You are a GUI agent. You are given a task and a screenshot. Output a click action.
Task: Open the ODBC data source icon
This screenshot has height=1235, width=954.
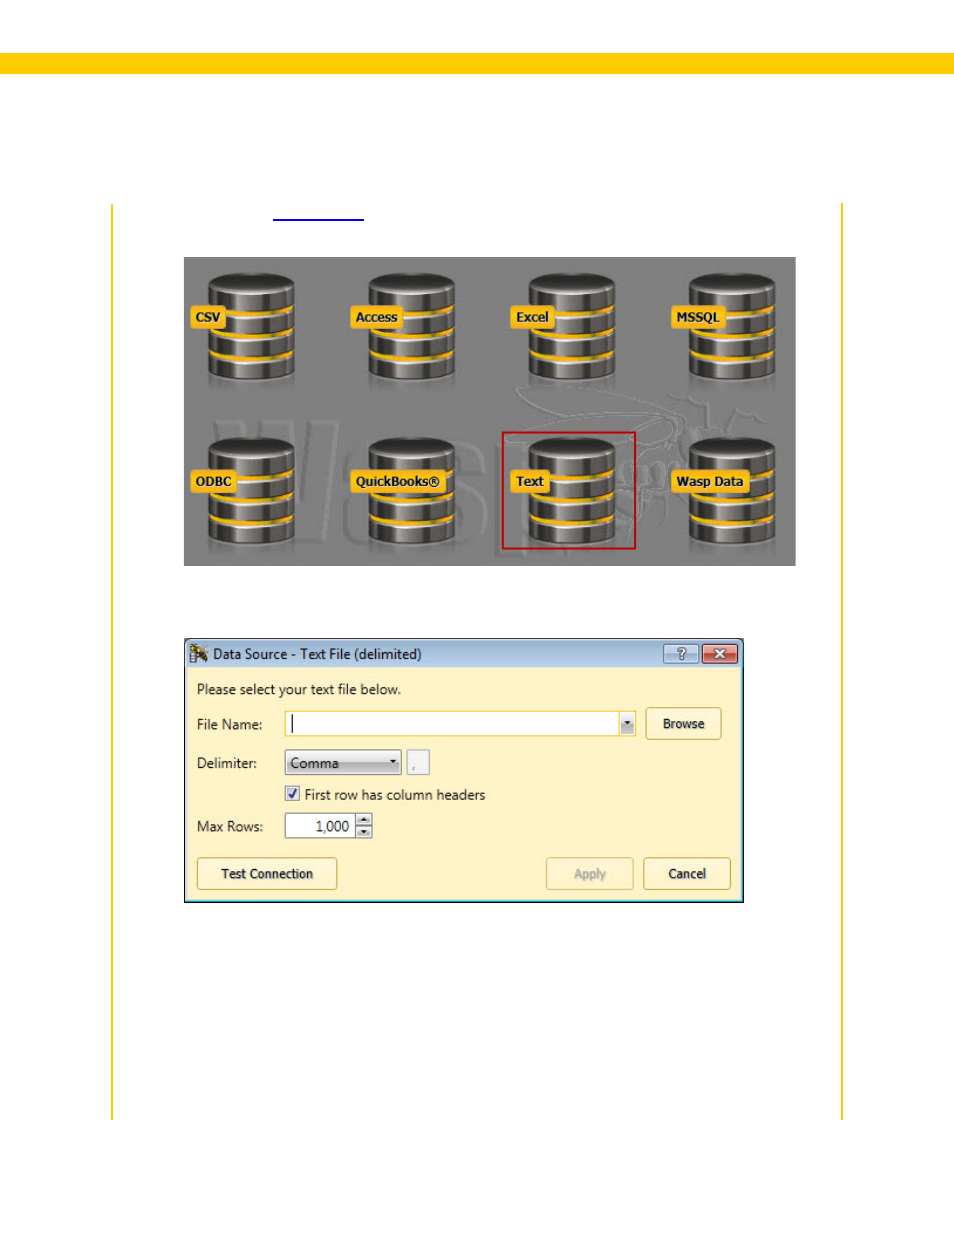243,490
